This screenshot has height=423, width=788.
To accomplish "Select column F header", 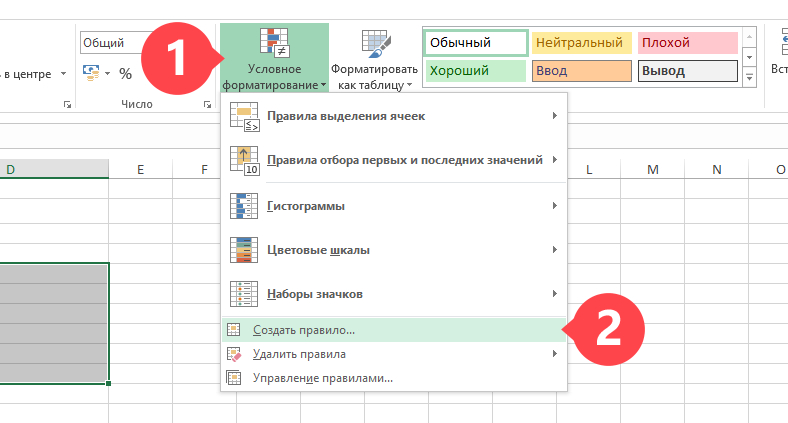I will tap(205, 170).
